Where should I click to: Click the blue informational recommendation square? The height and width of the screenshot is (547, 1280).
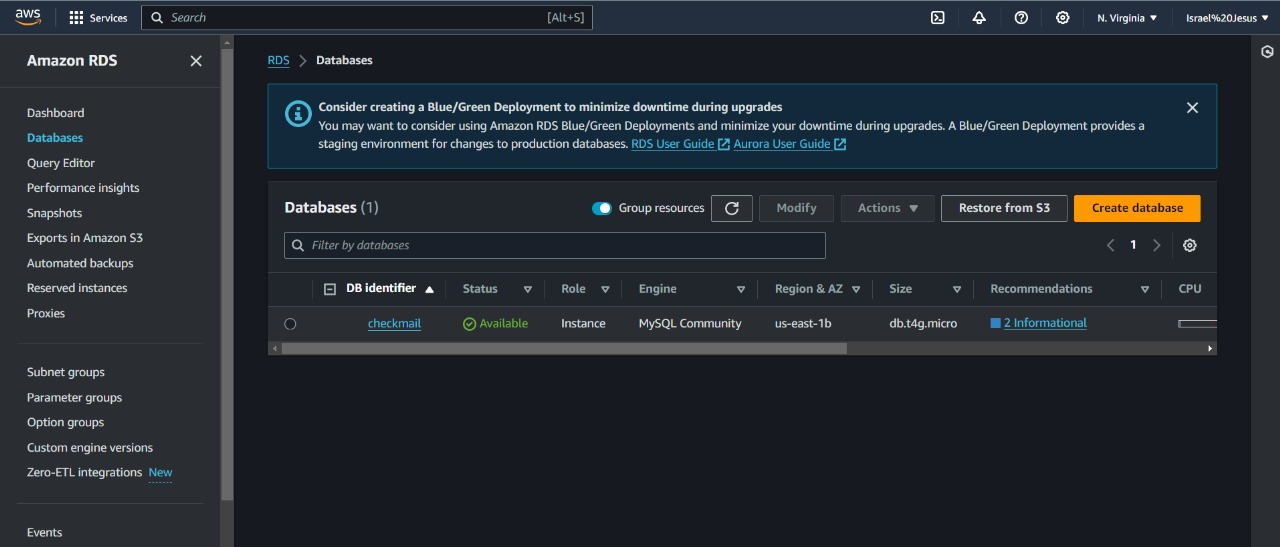(x=995, y=323)
